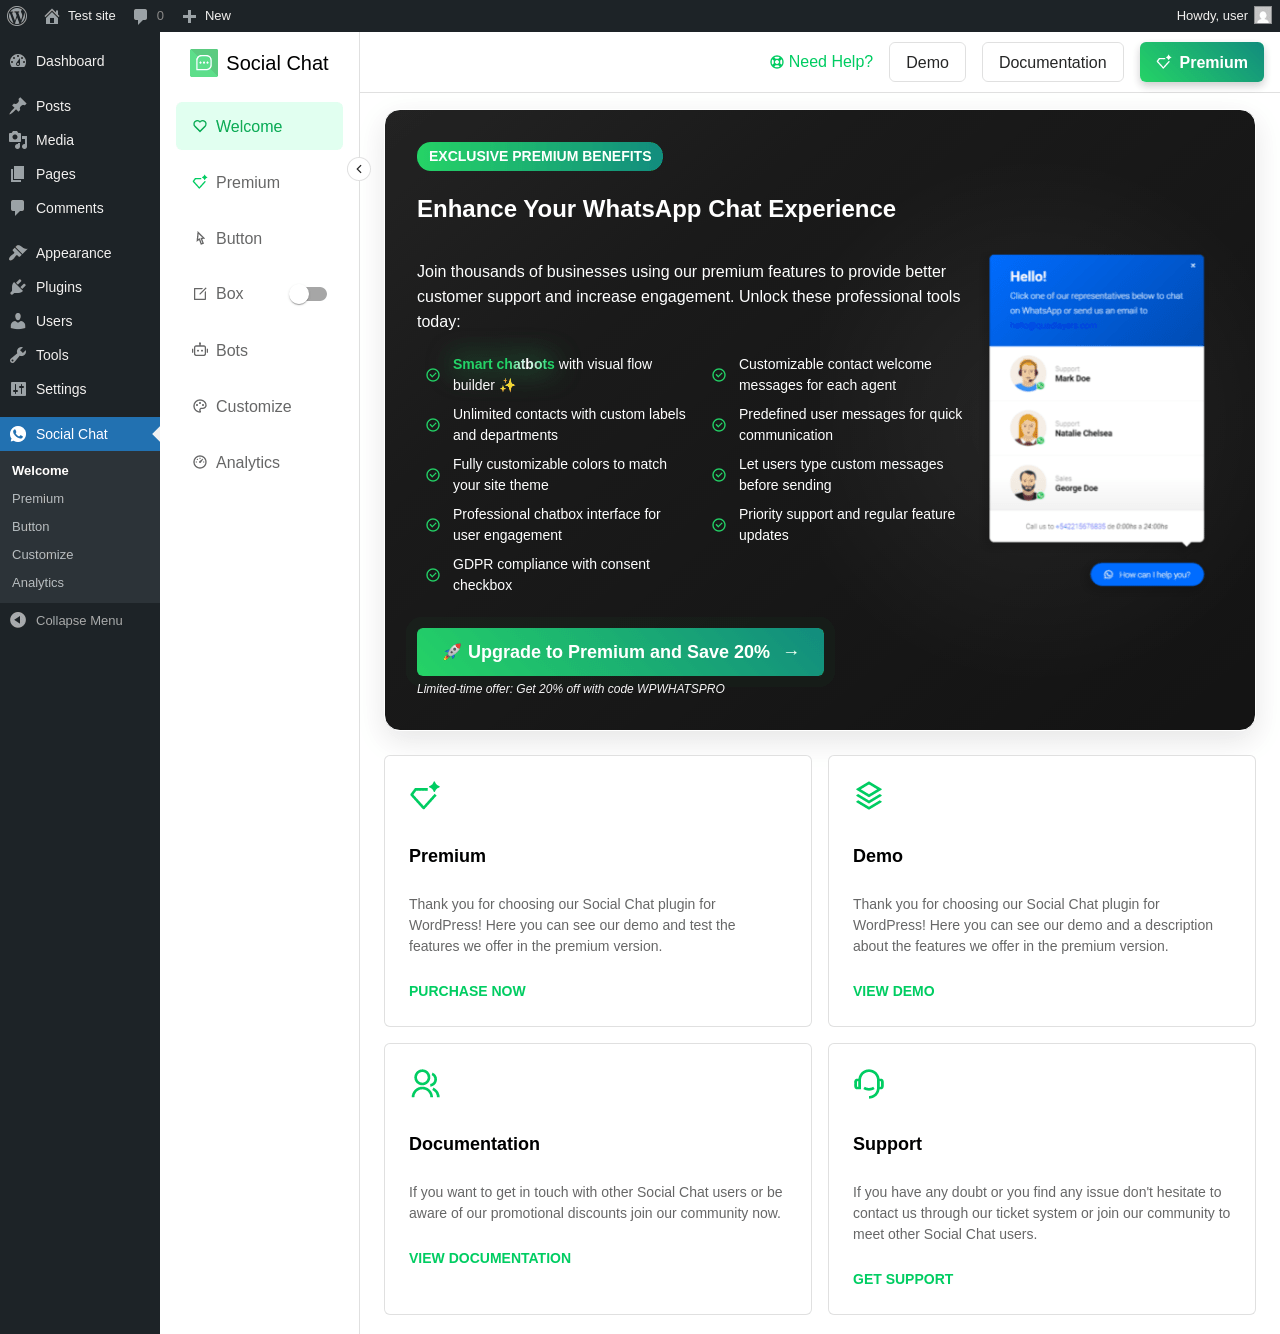
Task: Open the Premium tab with diamond icon
Action: 259,182
